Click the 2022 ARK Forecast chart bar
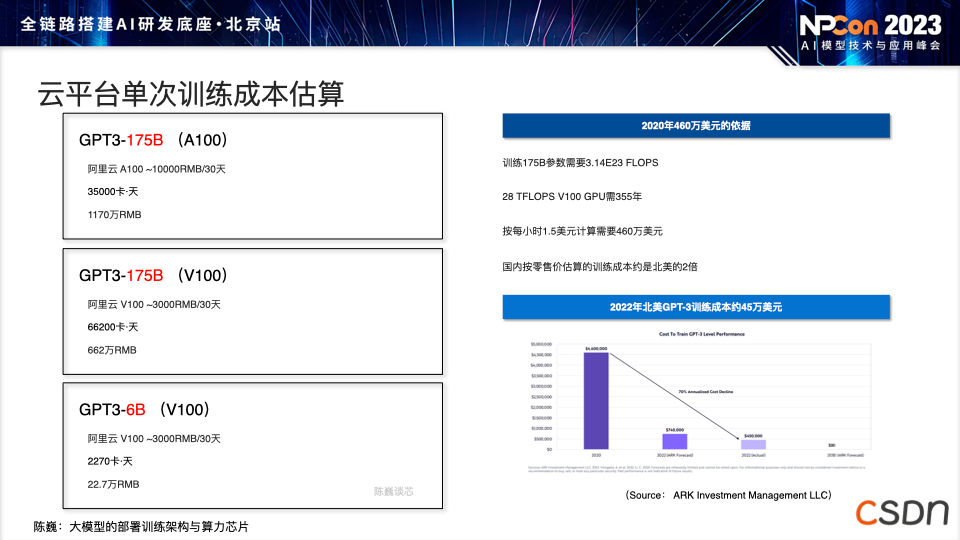 (x=675, y=440)
